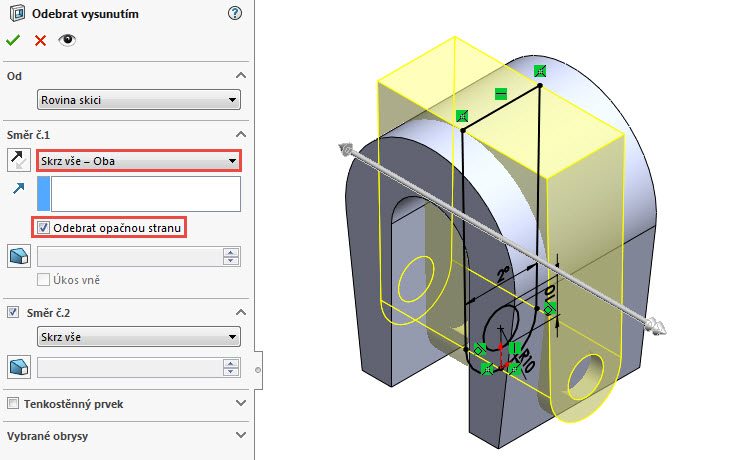This screenshot has height=460, width=750.
Task: Click the Směr č.2 draft angle field
Action: [x=130, y=368]
